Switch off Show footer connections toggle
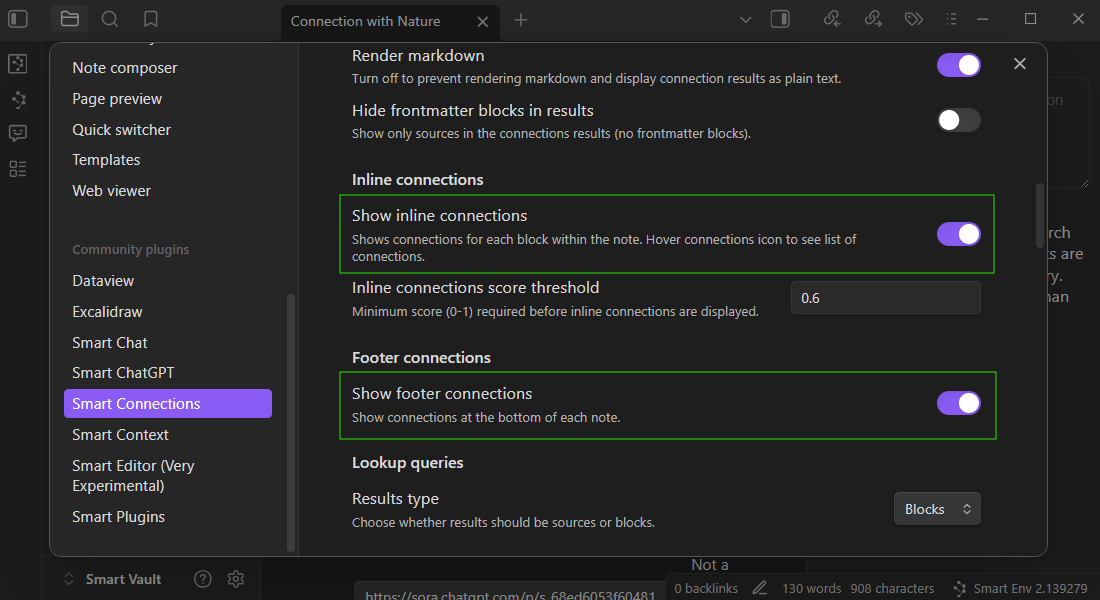 958,403
